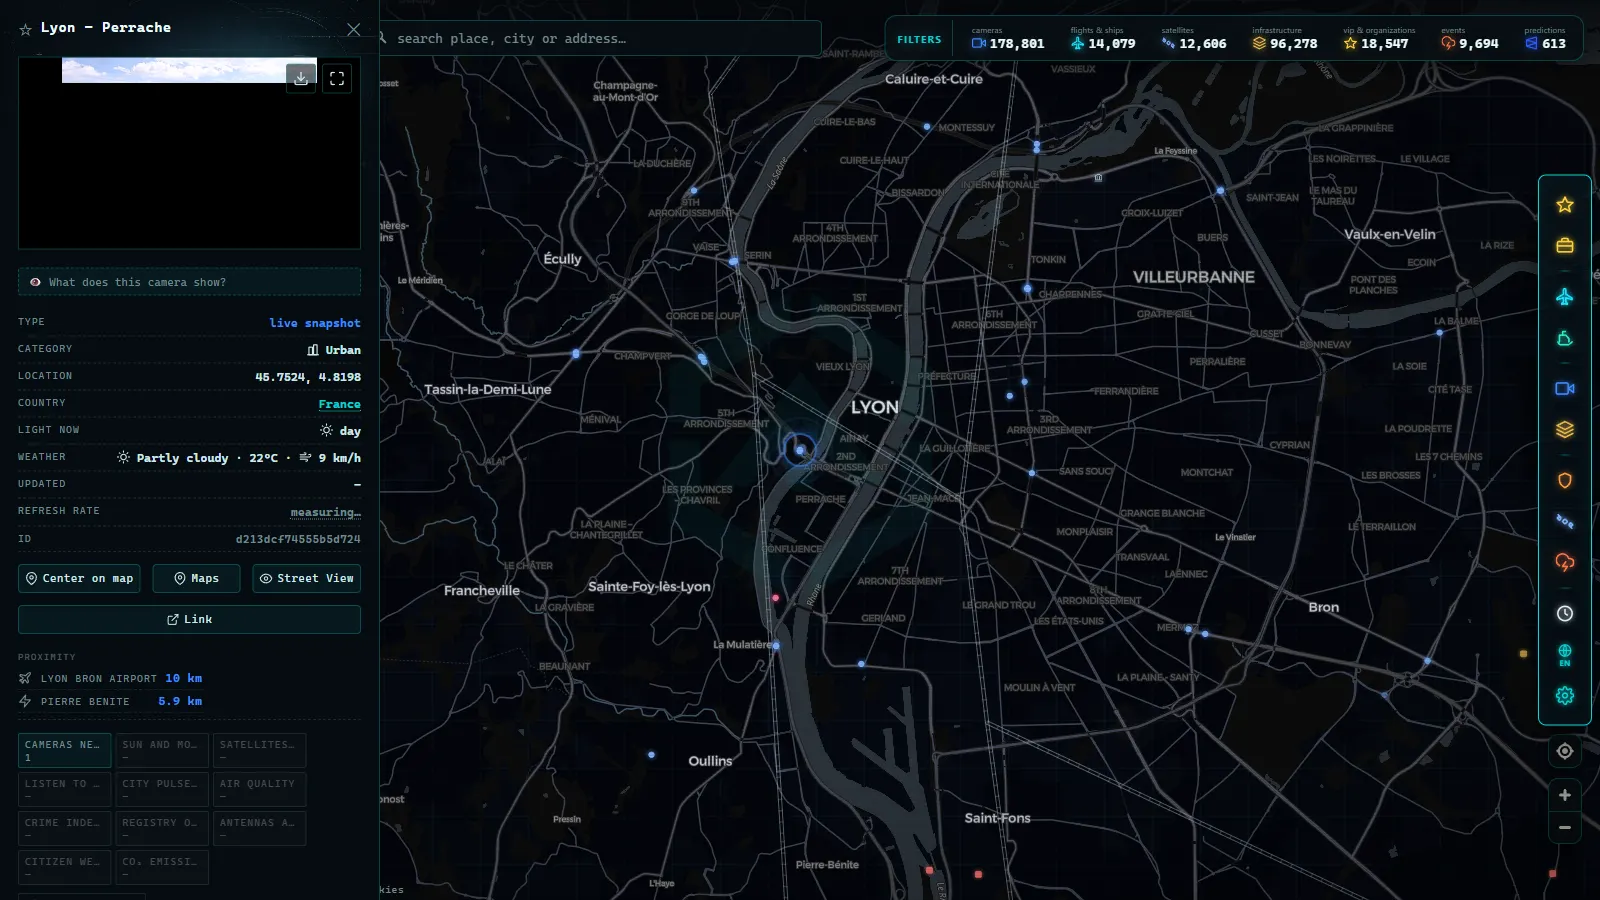Open Street View for this camera
Screen dimensions: 1600x900
click(306, 578)
